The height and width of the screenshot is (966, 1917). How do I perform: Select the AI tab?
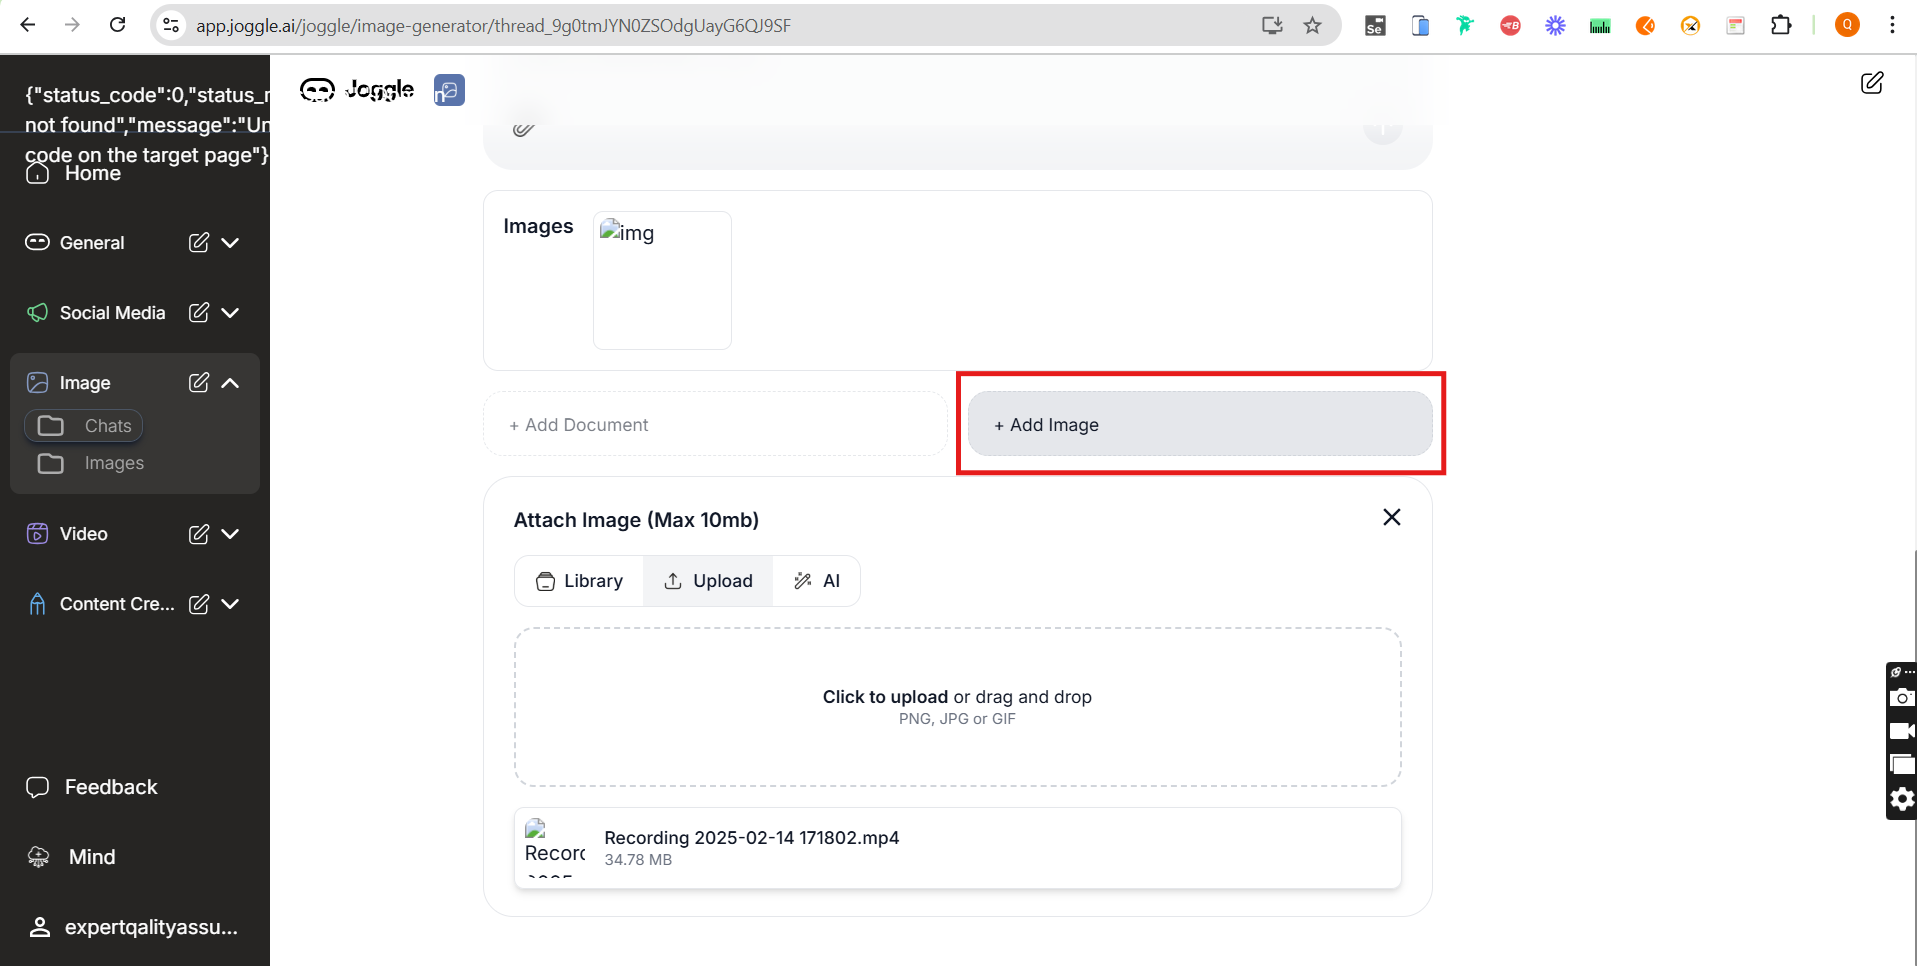coord(816,581)
